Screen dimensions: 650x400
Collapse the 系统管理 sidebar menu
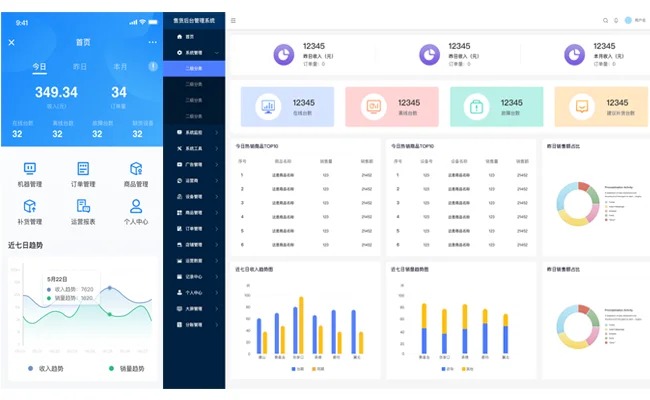point(193,53)
